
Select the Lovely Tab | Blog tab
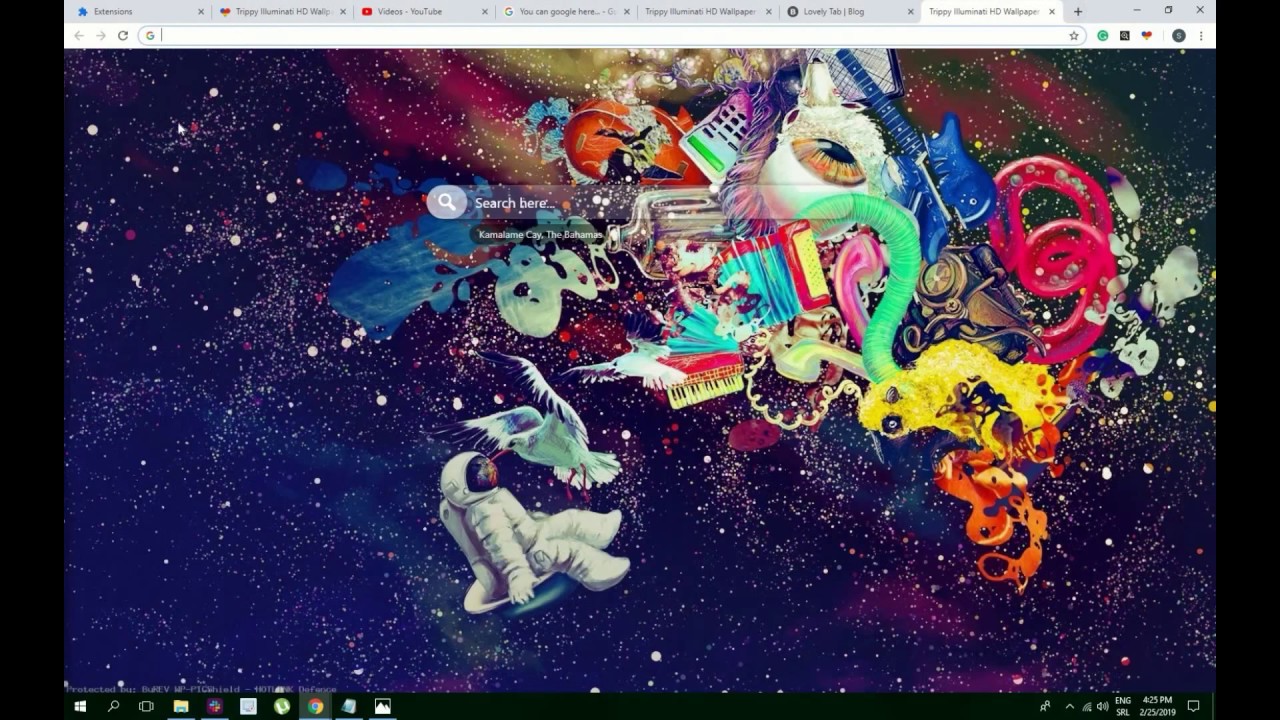pos(840,12)
